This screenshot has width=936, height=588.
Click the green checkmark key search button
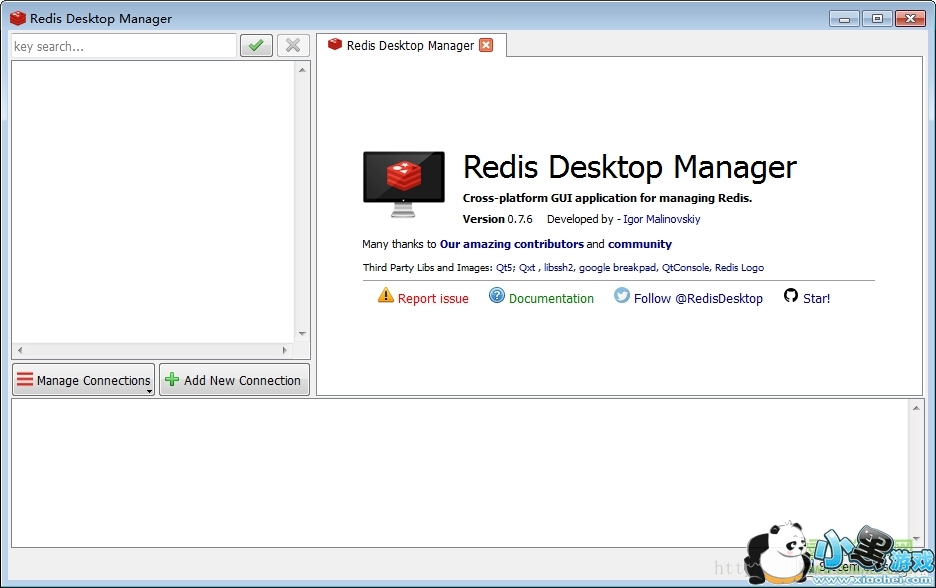[x=256, y=46]
